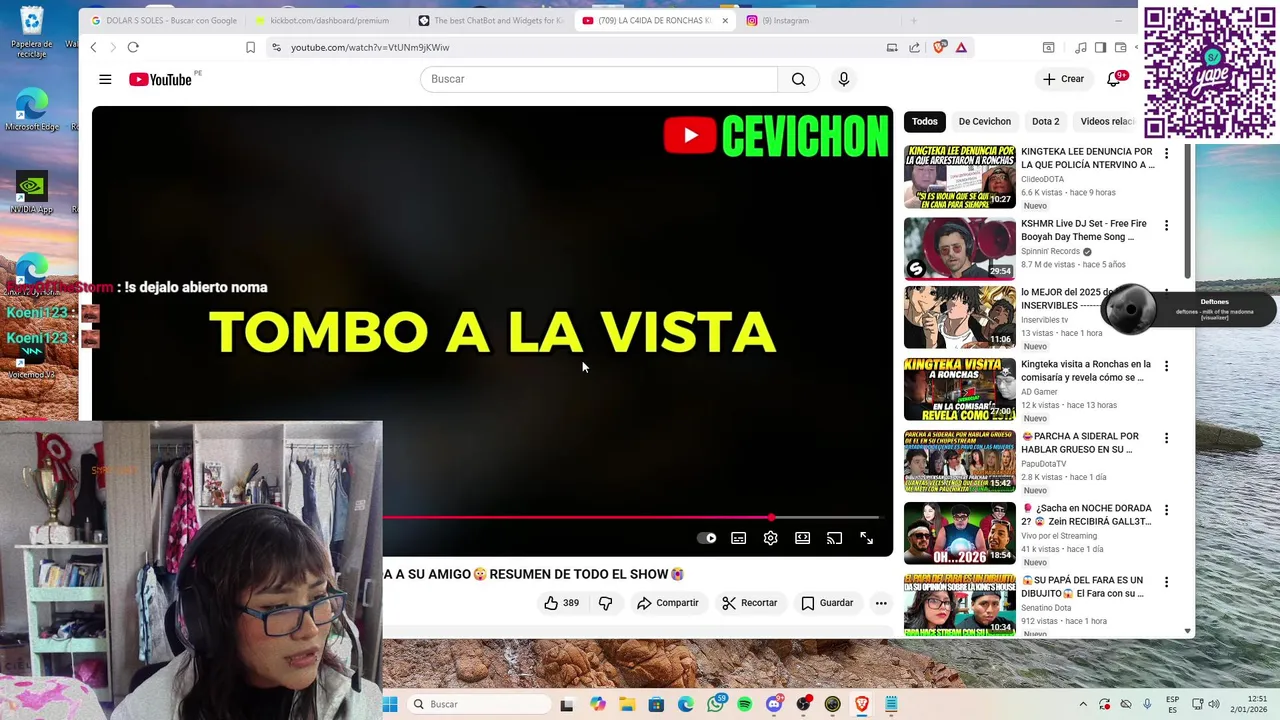Reload the page in the browser
Screen dimensions: 1280x720
[x=133, y=47]
